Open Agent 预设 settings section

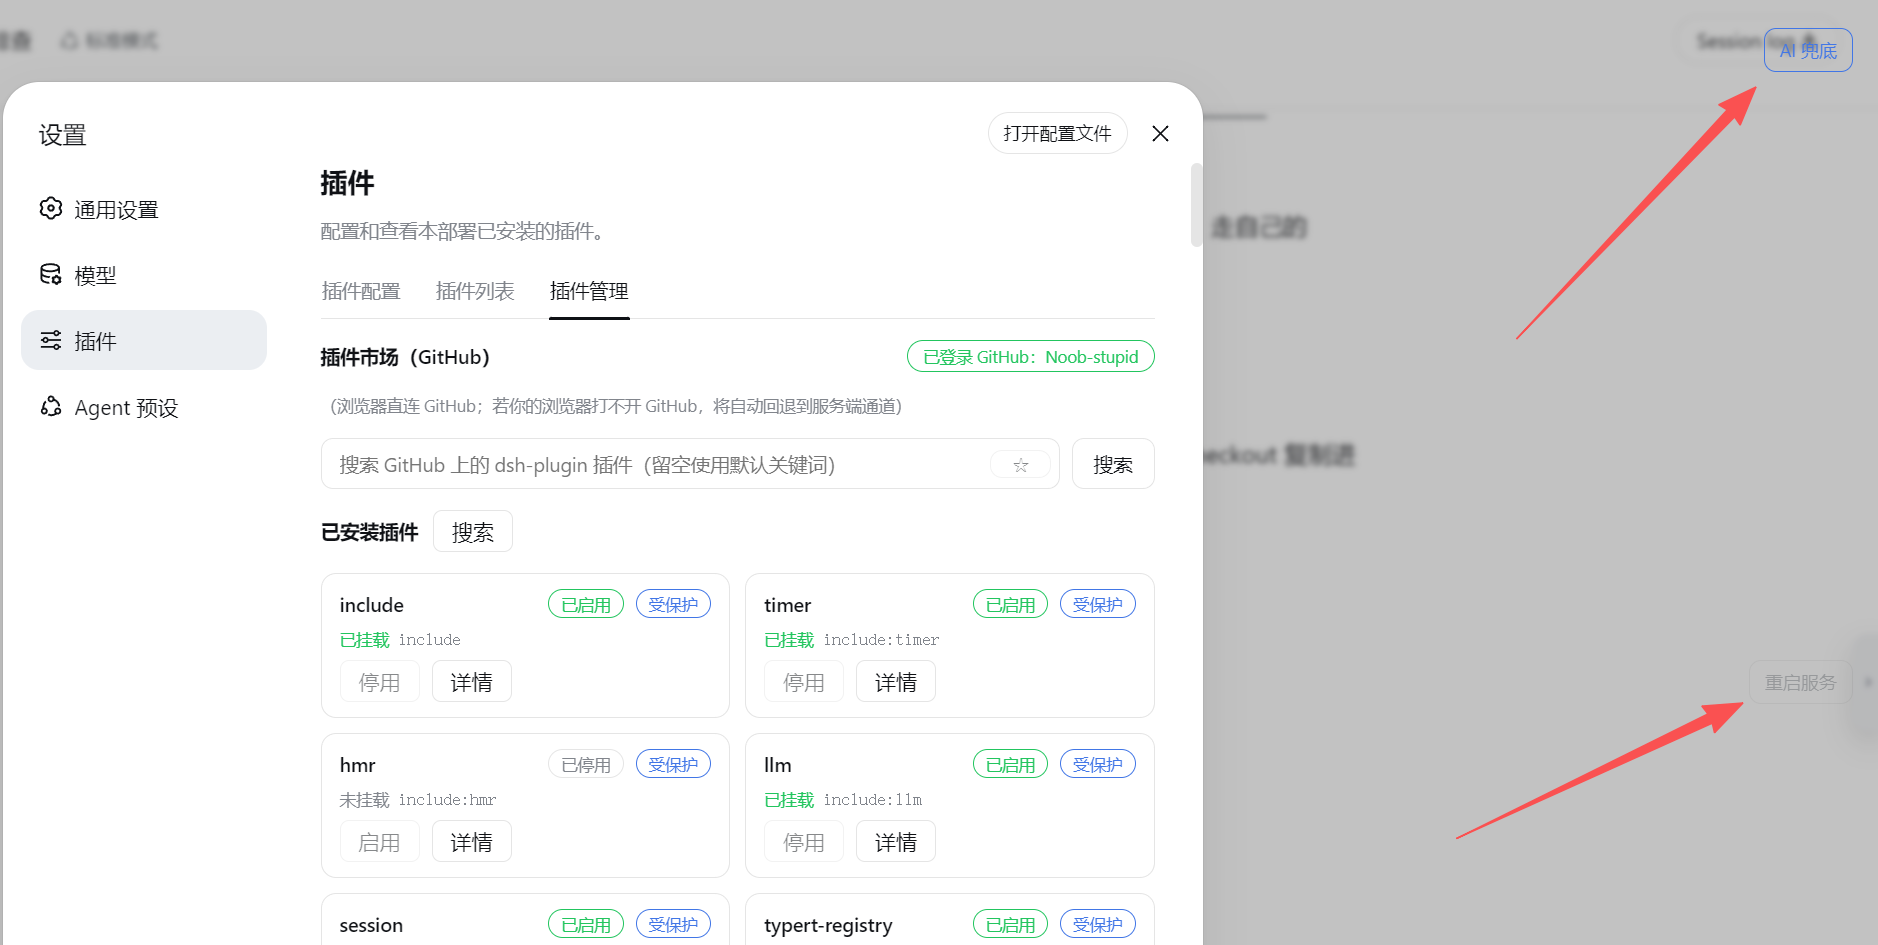[144, 407]
